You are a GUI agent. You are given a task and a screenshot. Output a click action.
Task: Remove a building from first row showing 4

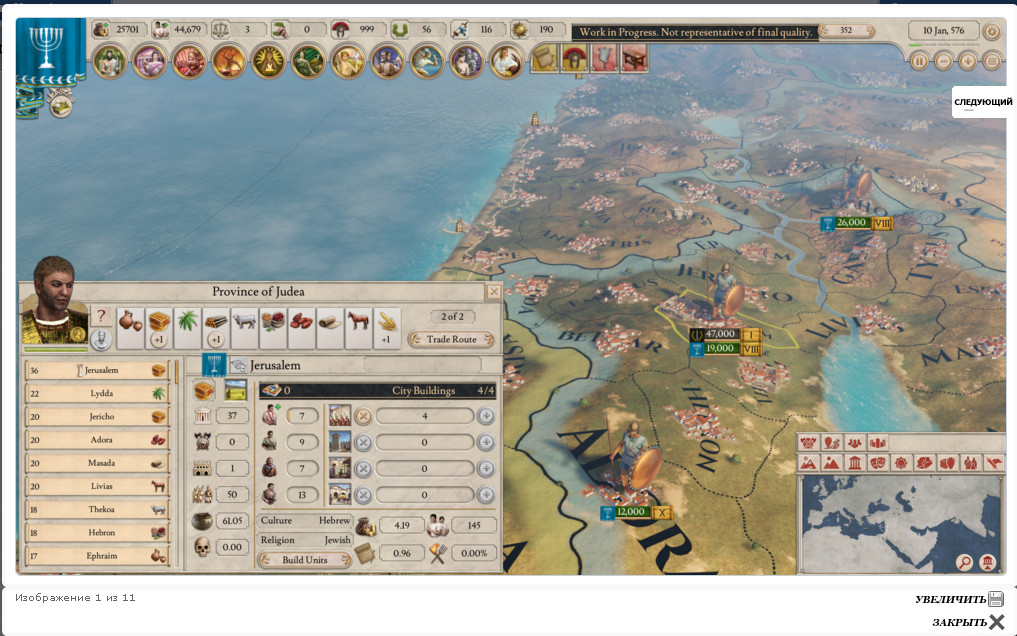(x=363, y=416)
